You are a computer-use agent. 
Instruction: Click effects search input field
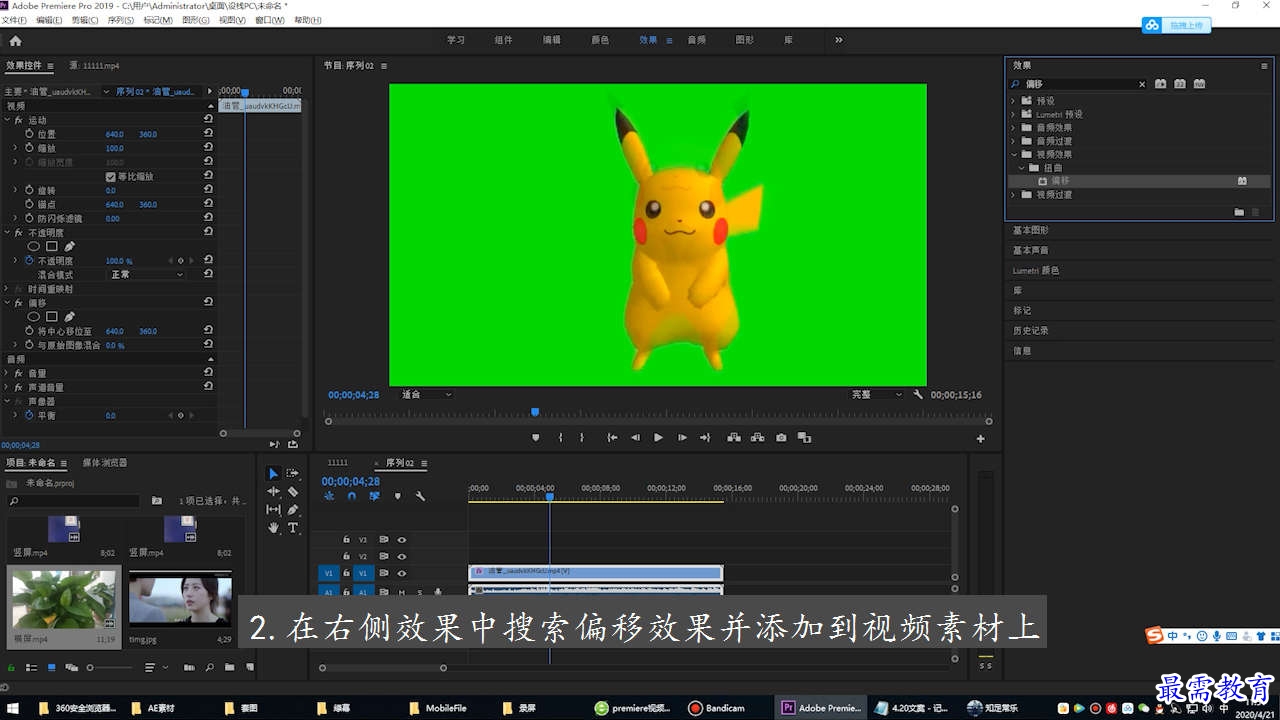[x=1078, y=84]
